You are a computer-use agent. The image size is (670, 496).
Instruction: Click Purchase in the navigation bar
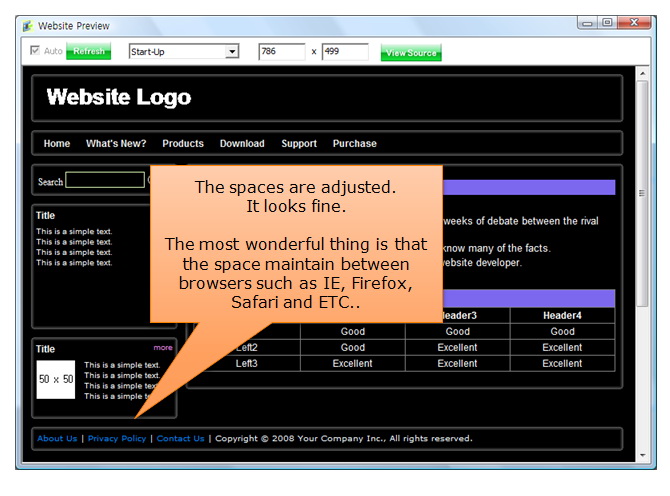pyautogui.click(x=355, y=144)
